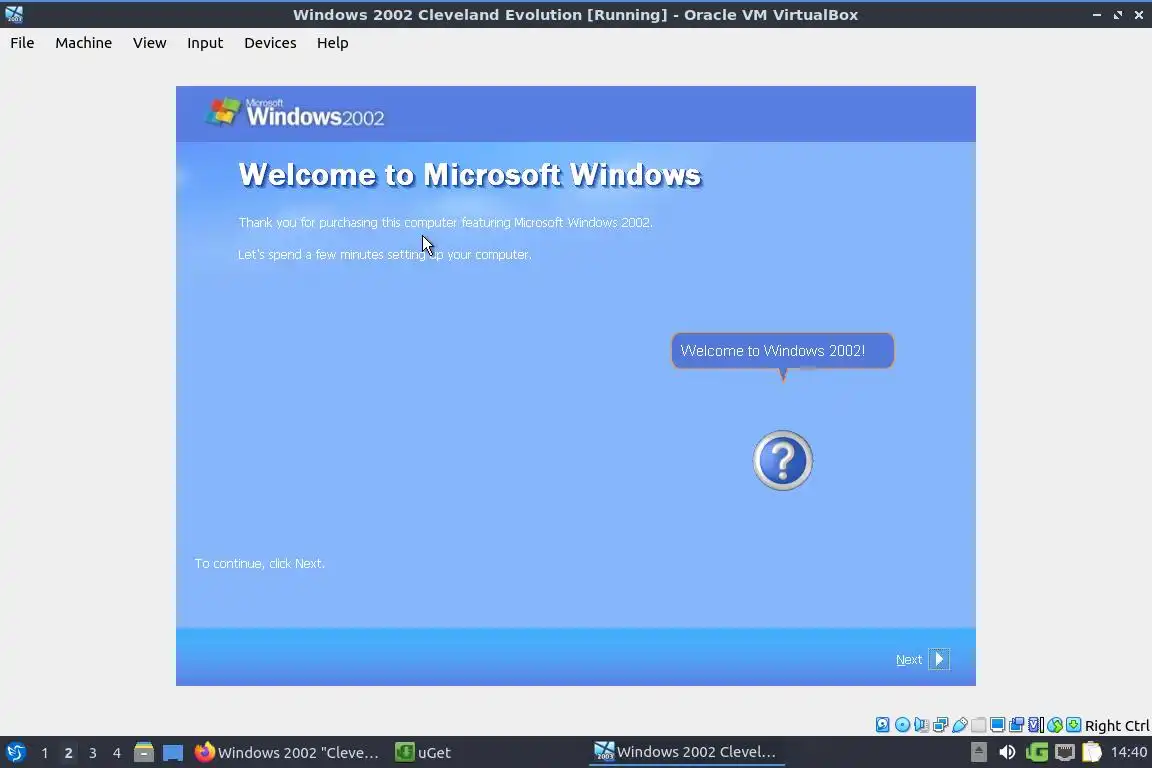
Task: Click the eject removable media tray icon
Action: pyautogui.click(x=979, y=753)
